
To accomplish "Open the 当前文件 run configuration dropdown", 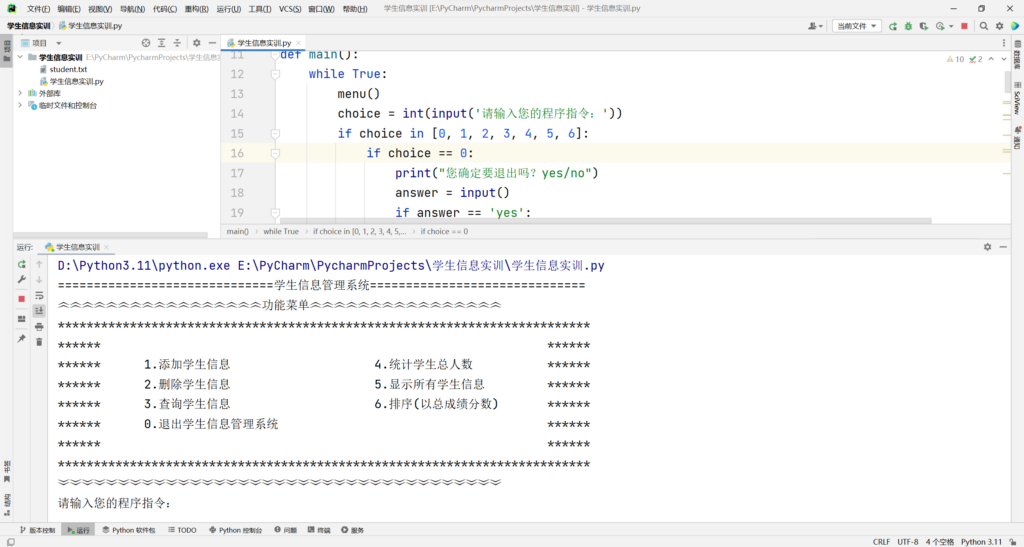I will pos(856,26).
